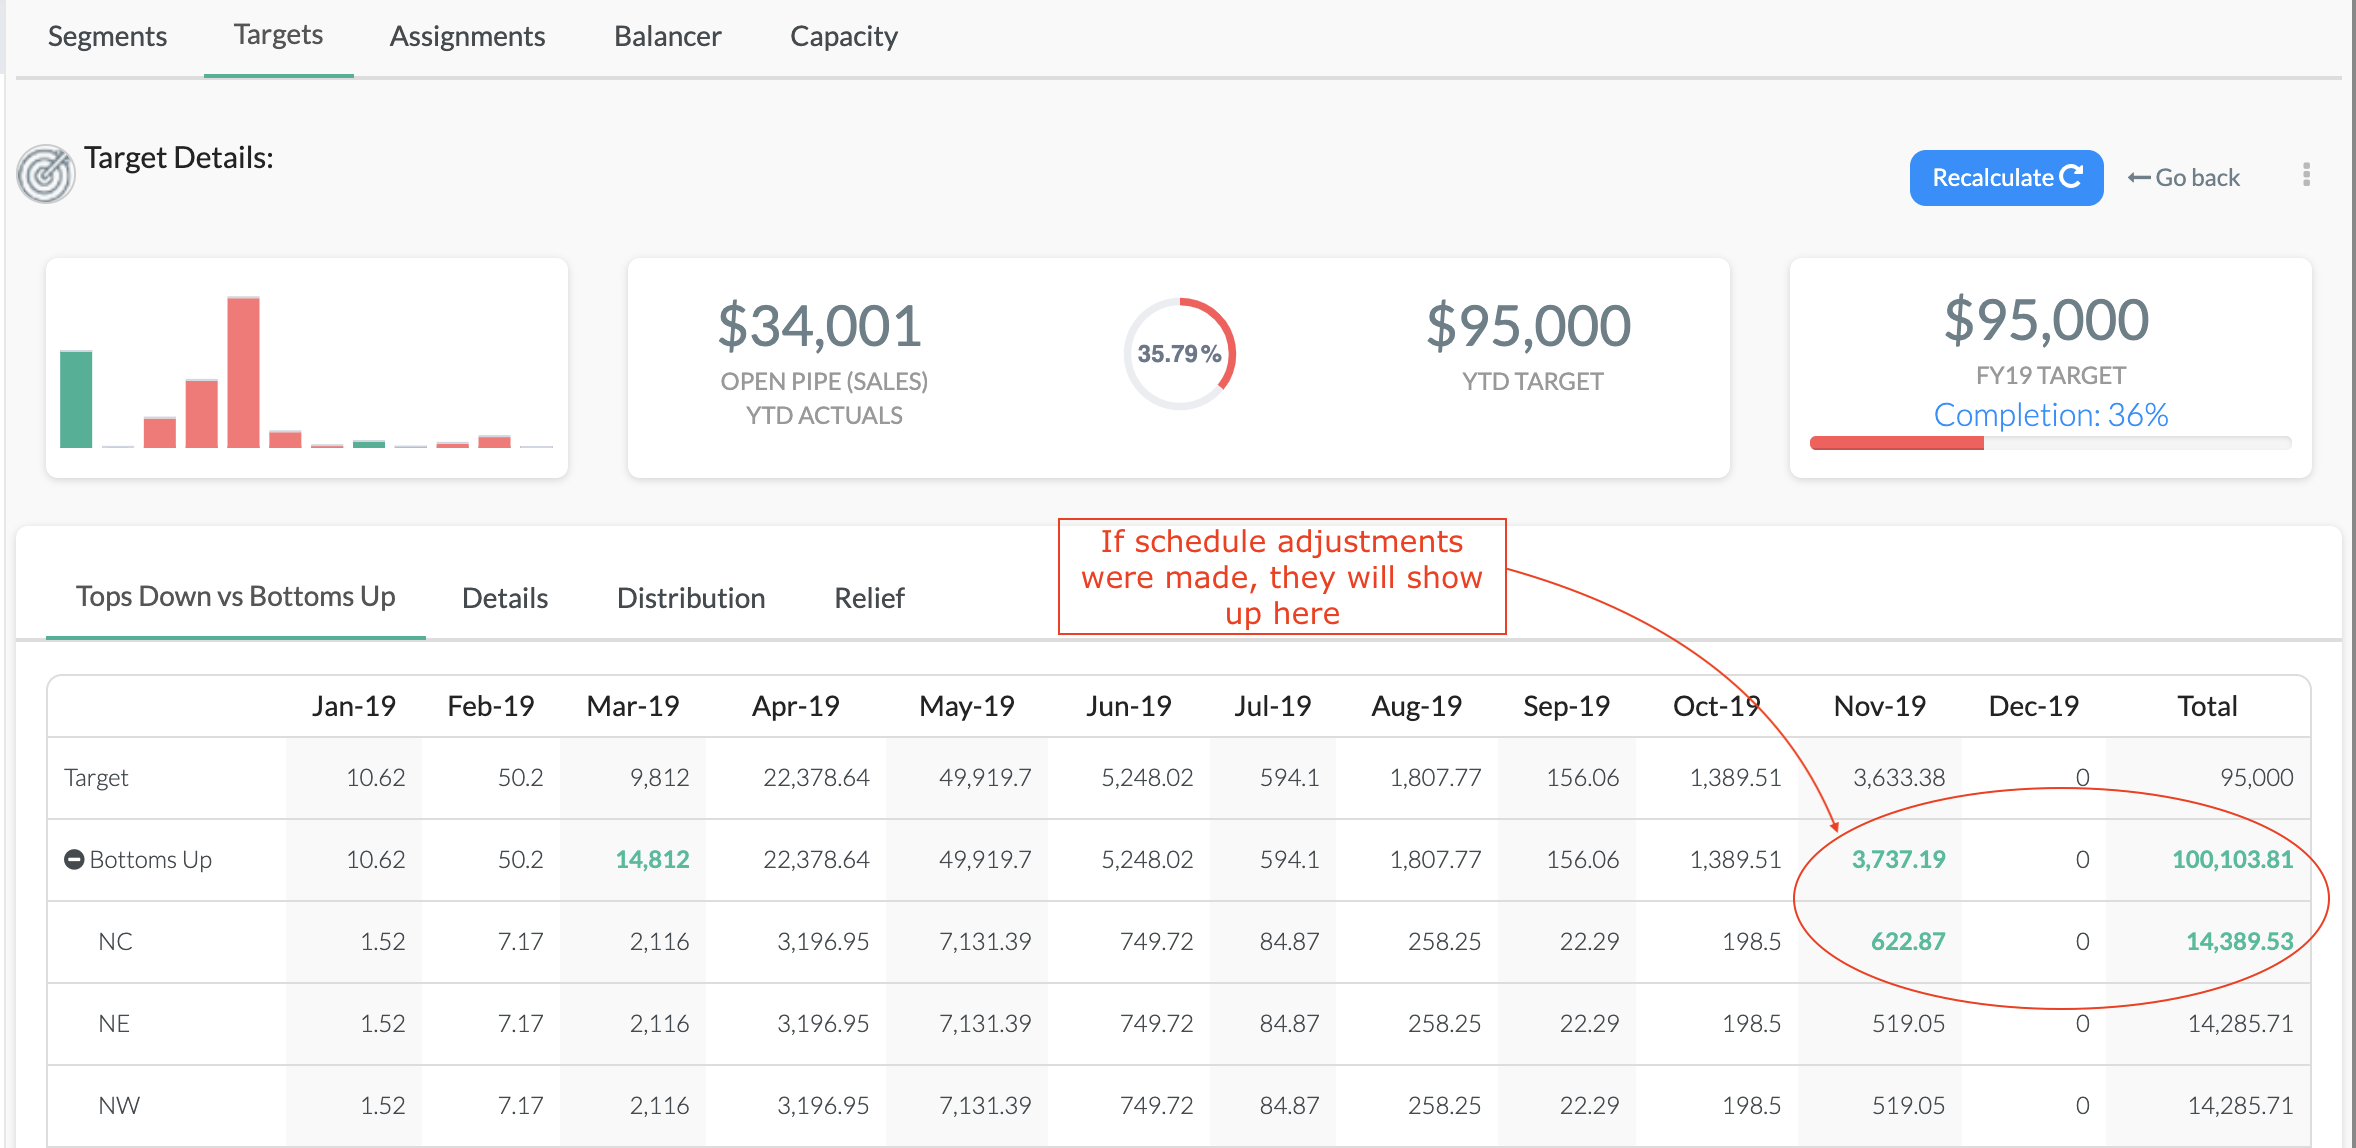Click the FY19 completion progress bar

click(2050, 443)
